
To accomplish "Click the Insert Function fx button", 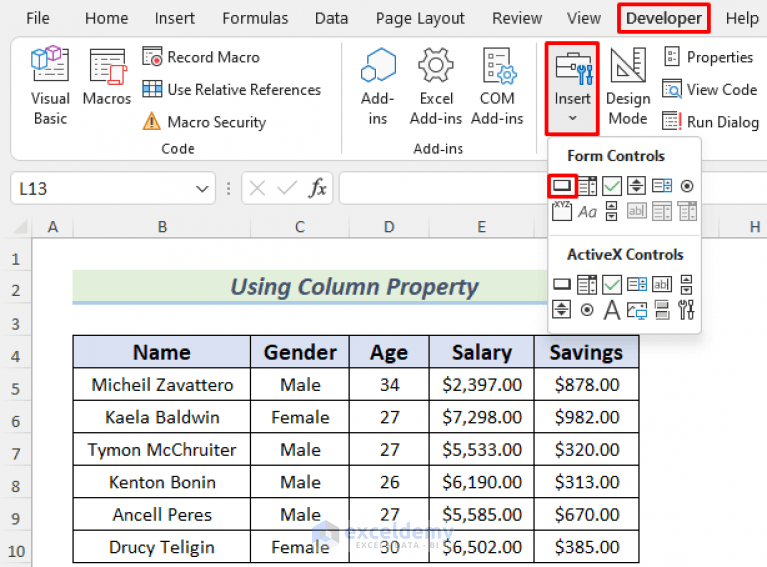I will click(317, 188).
